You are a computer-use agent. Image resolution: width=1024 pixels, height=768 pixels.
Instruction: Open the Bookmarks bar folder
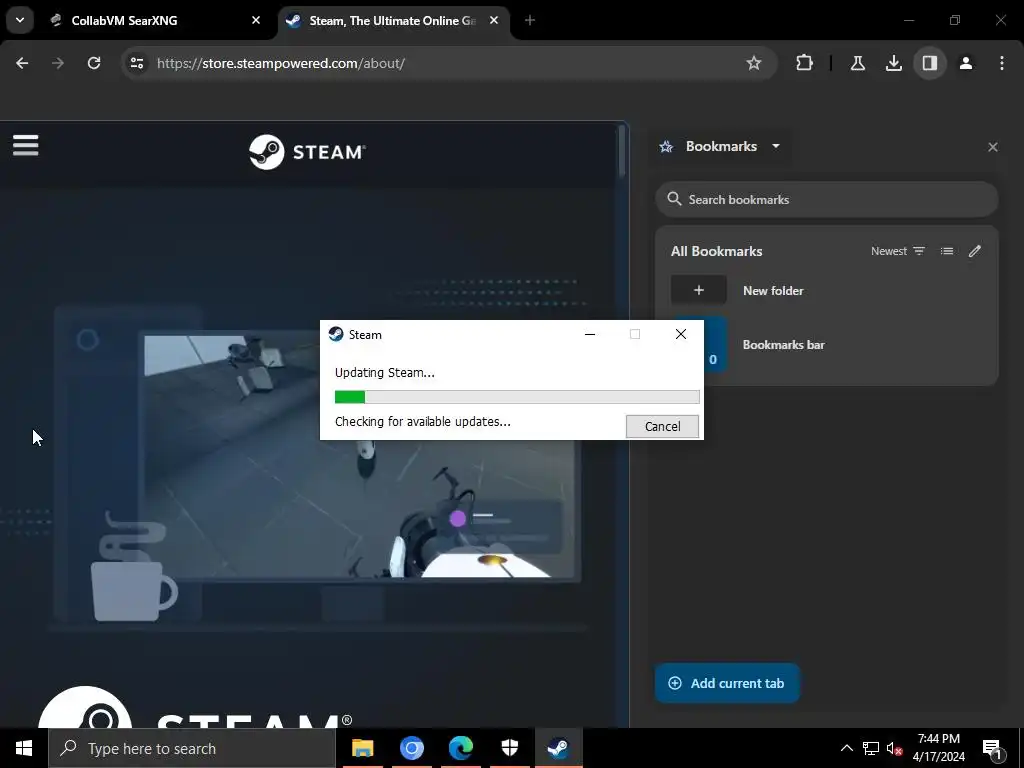point(827,345)
